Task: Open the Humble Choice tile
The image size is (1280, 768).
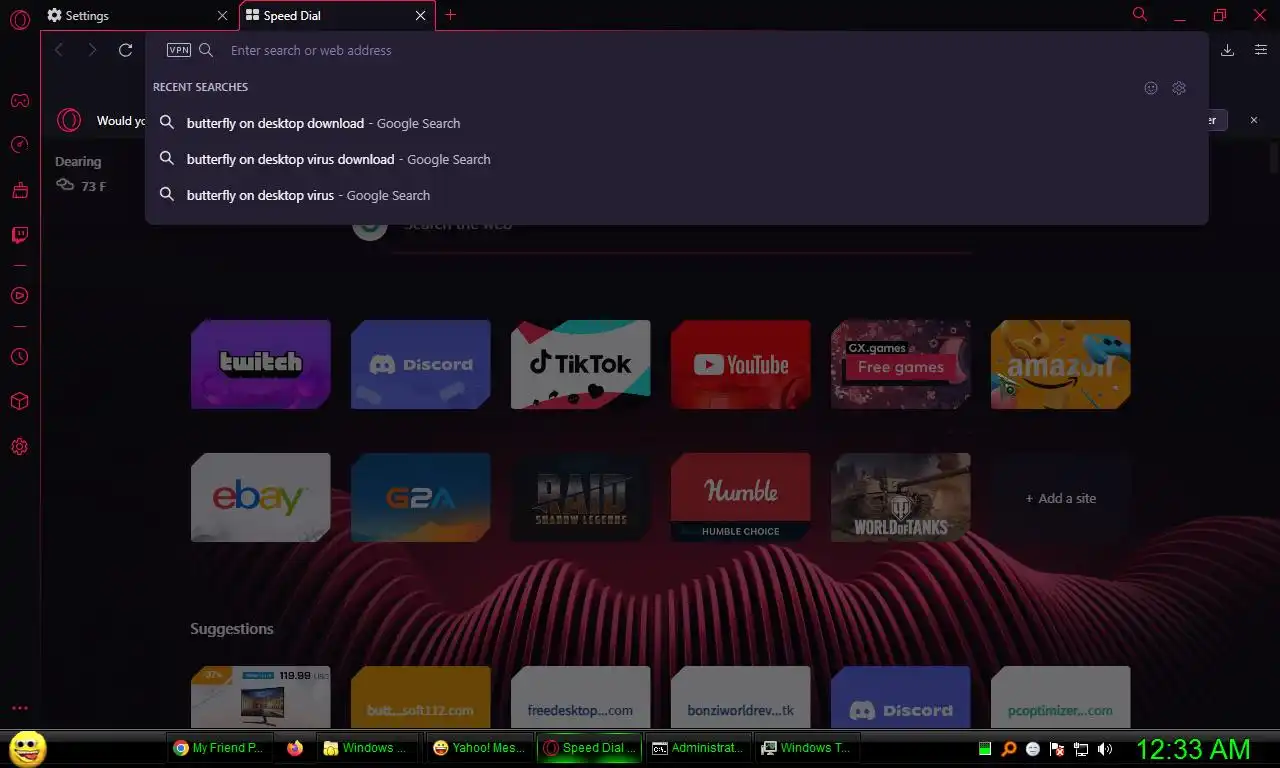Action: tap(741, 497)
